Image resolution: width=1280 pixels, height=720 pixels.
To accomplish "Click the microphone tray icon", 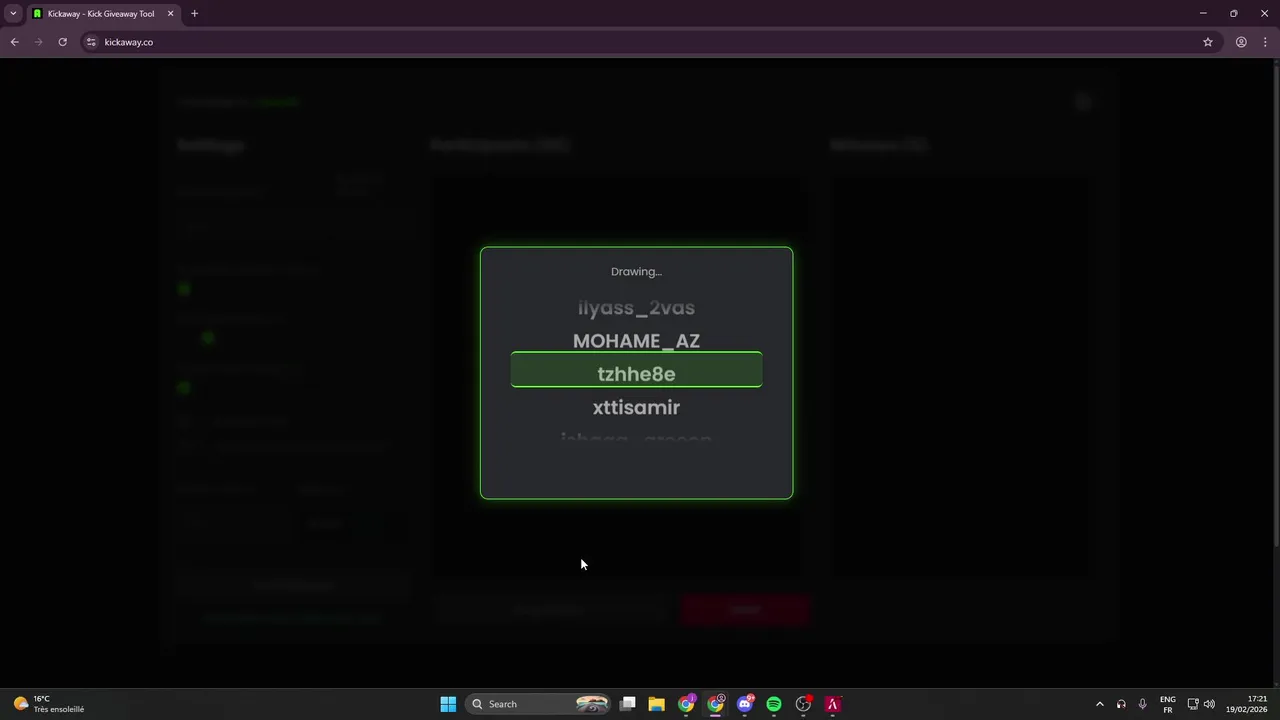I will pos(1142,704).
